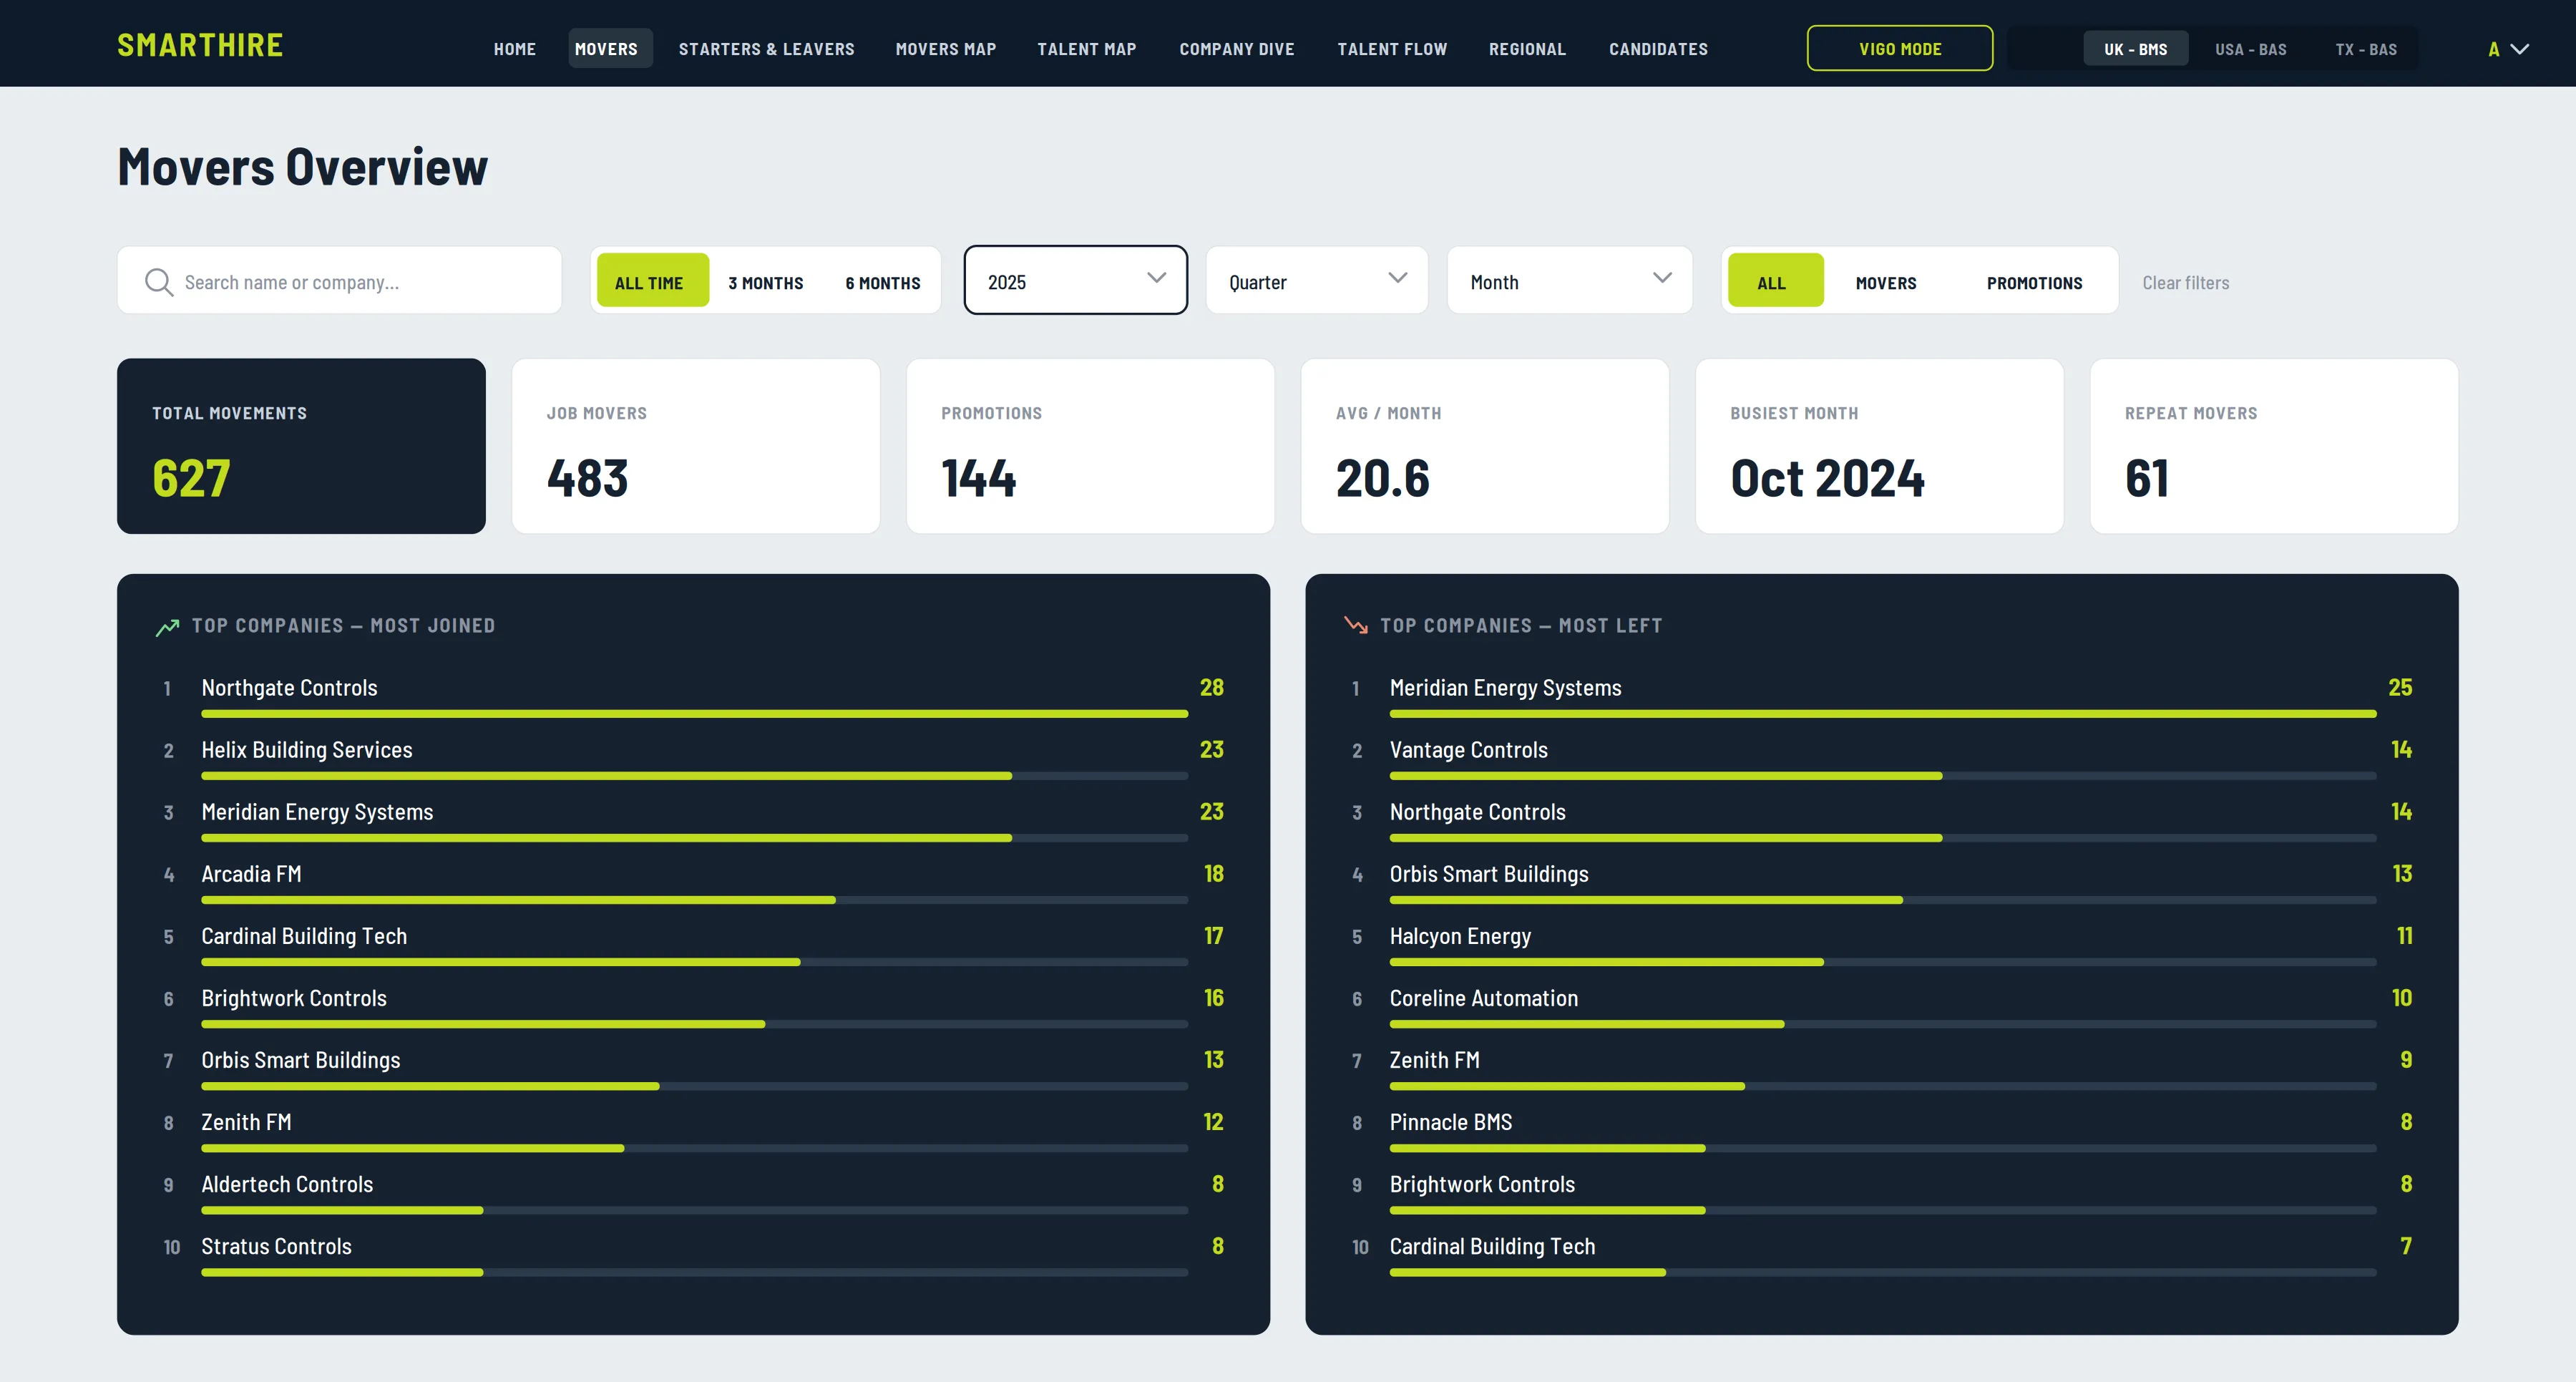Viewport: 2576px width, 1382px height.
Task: Click the Repeat Movers 61 card
Action: tap(2274, 446)
